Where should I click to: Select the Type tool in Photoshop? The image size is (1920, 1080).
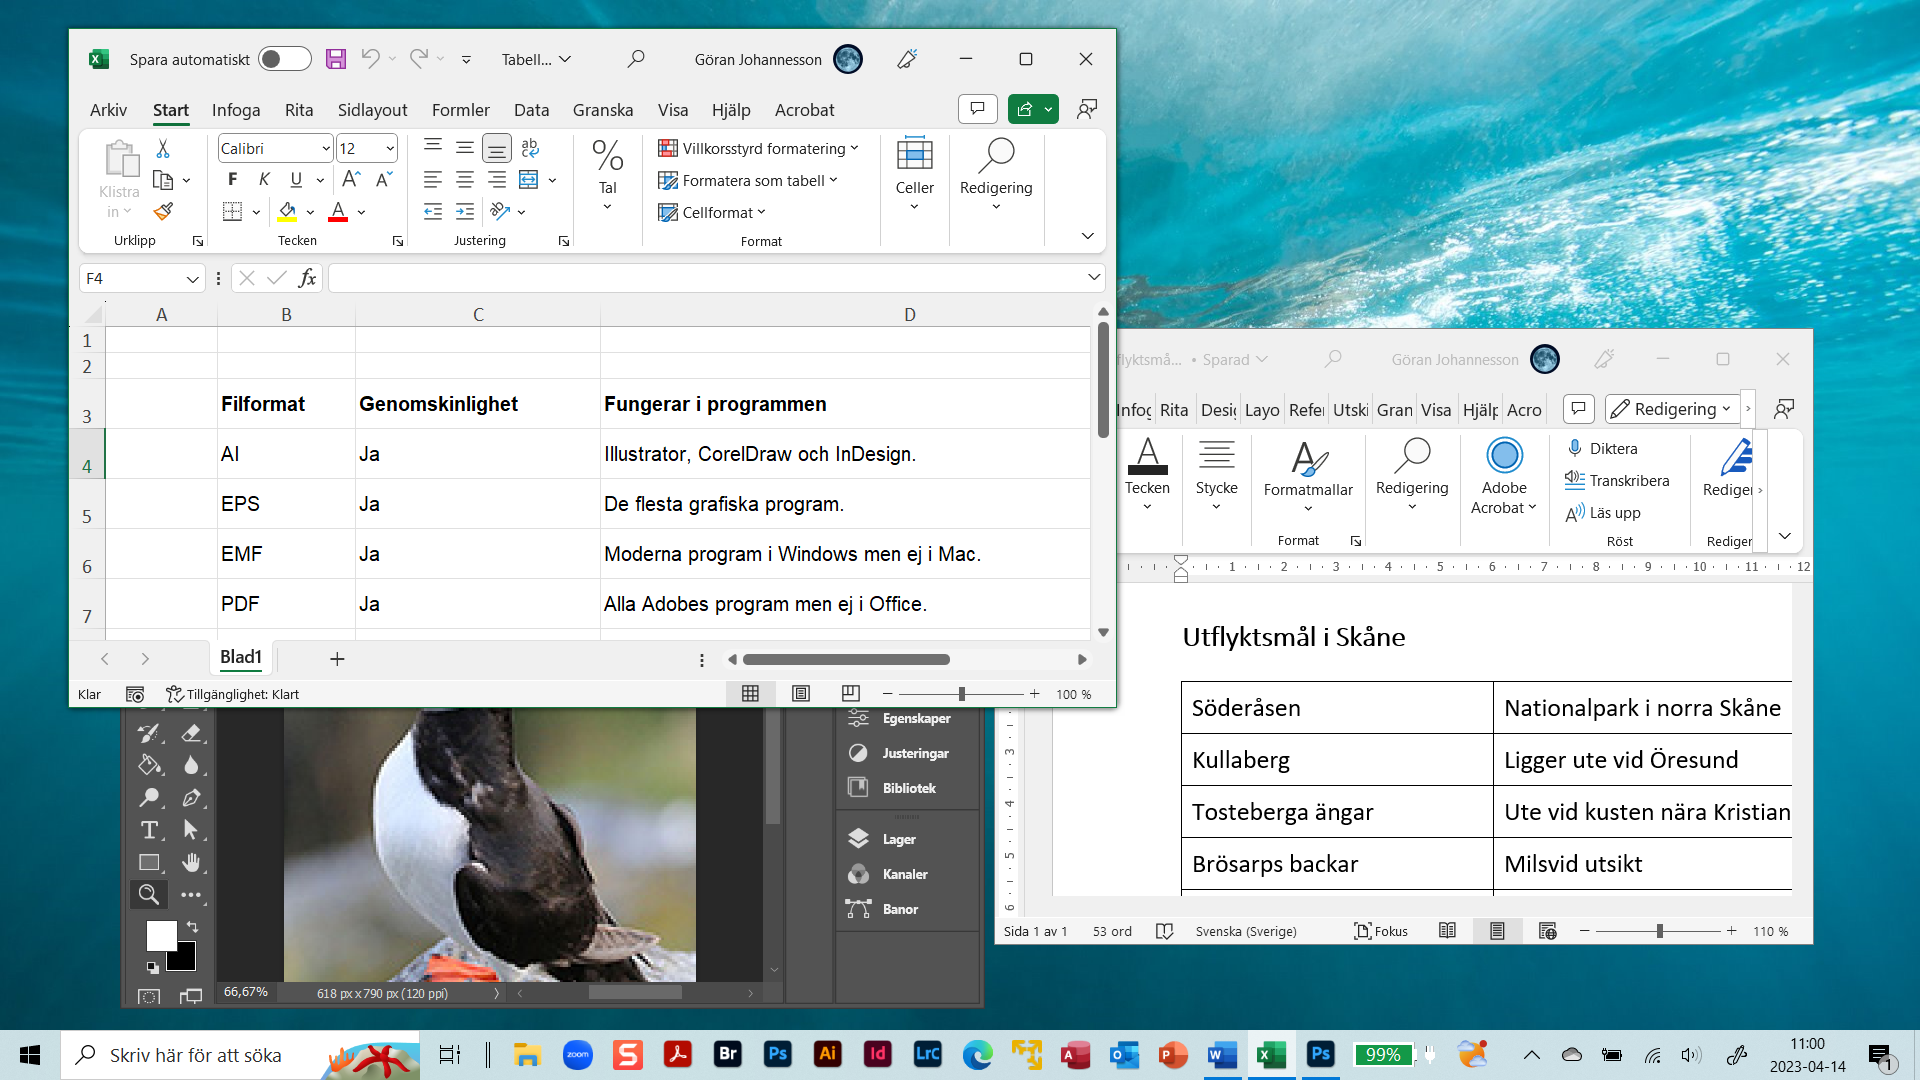(149, 830)
